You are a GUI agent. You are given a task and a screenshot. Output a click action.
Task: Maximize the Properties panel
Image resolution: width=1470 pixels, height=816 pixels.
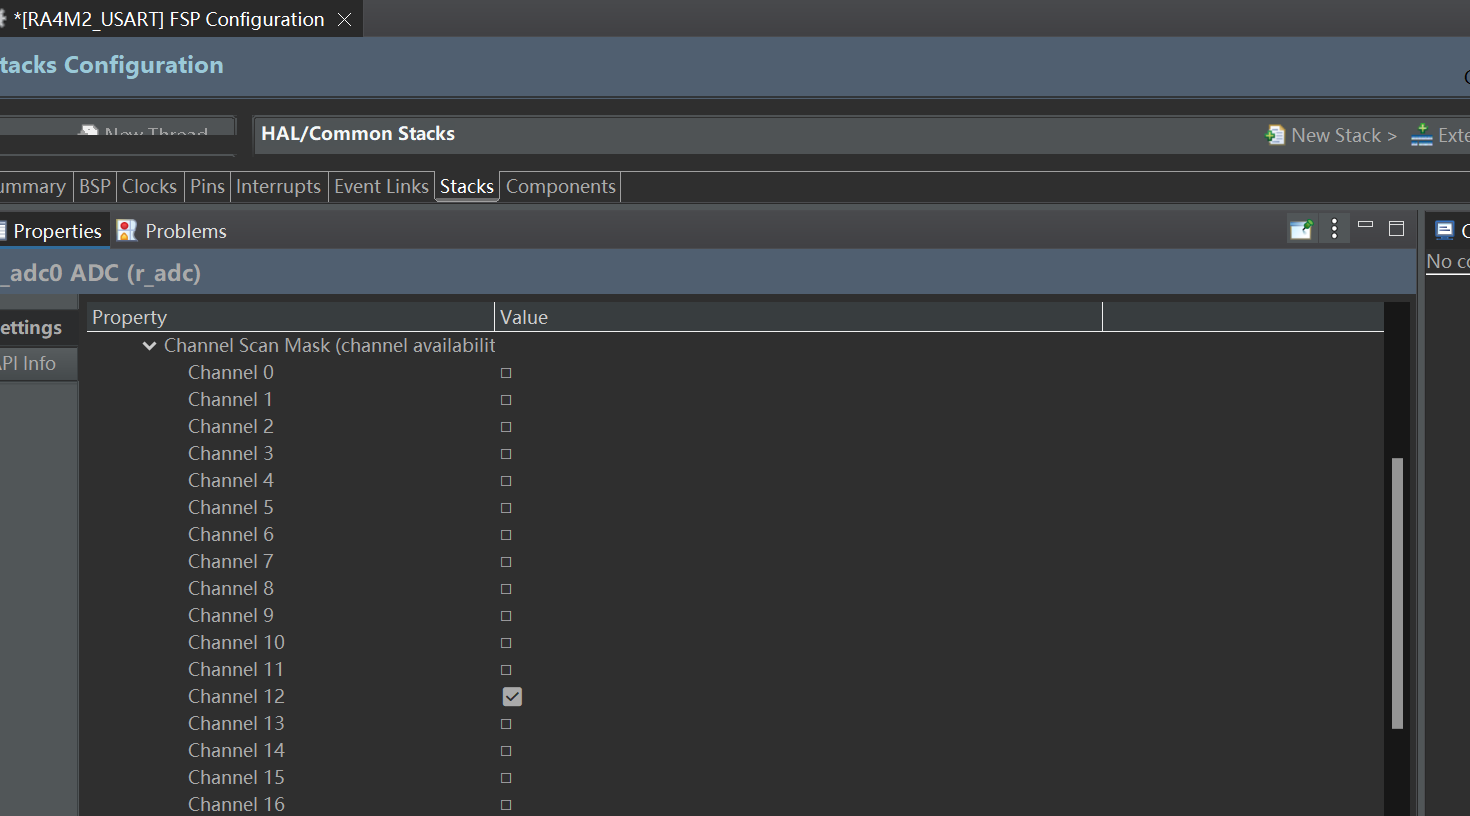(x=1397, y=228)
